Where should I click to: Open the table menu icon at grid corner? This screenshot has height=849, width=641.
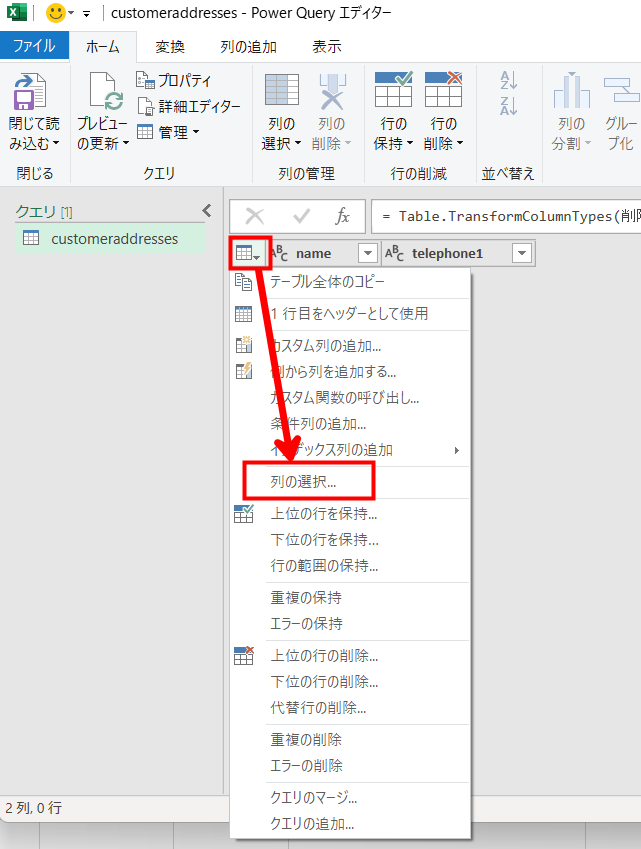pyautogui.click(x=248, y=253)
